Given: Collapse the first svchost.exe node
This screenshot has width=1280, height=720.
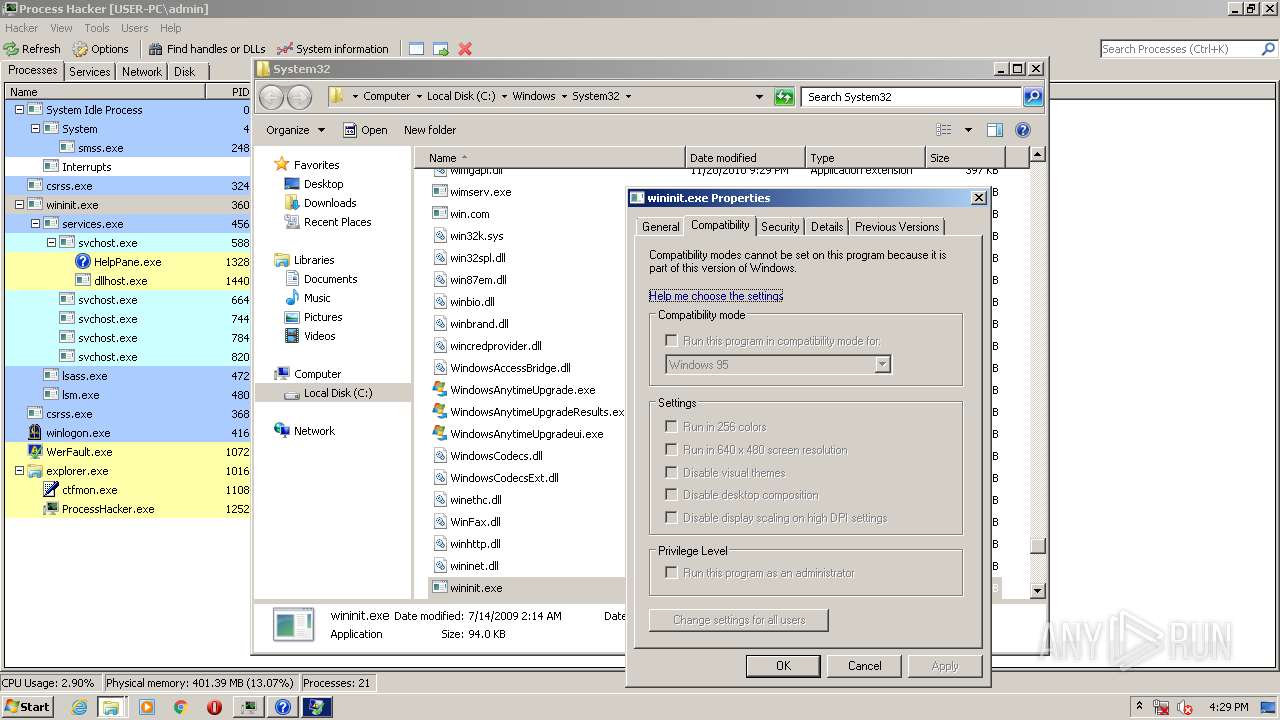Looking at the screenshot, I should tap(51, 243).
